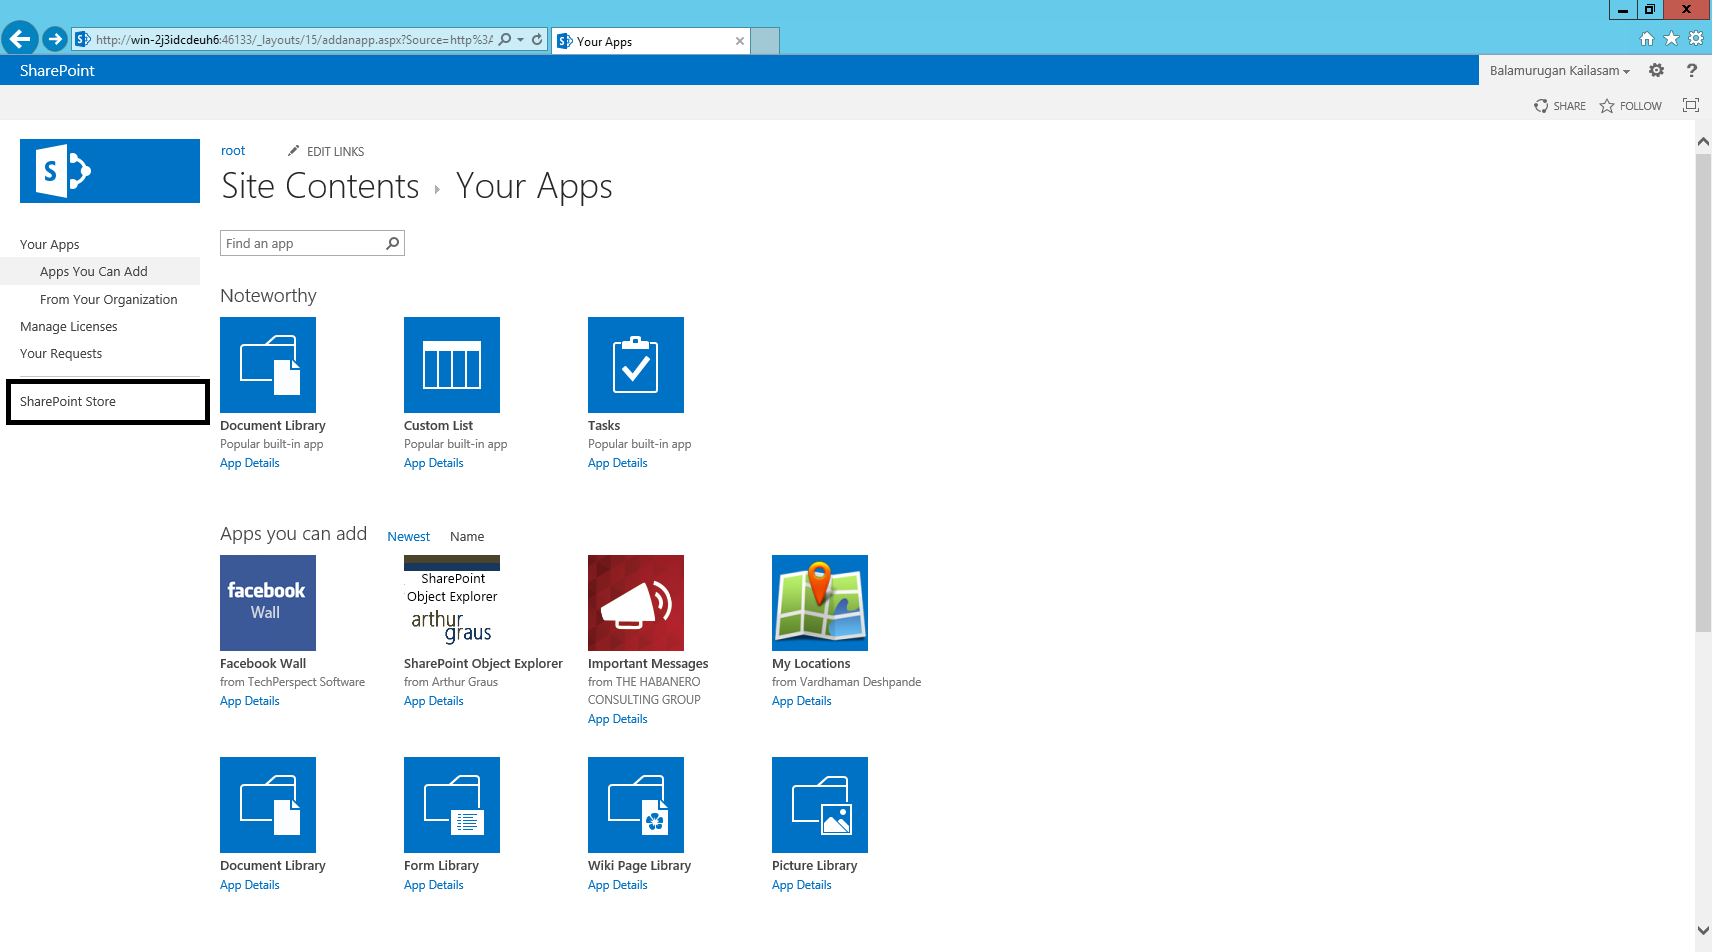The image size is (1712, 952).
Task: Click the Picture Library tile icon
Action: (x=820, y=805)
